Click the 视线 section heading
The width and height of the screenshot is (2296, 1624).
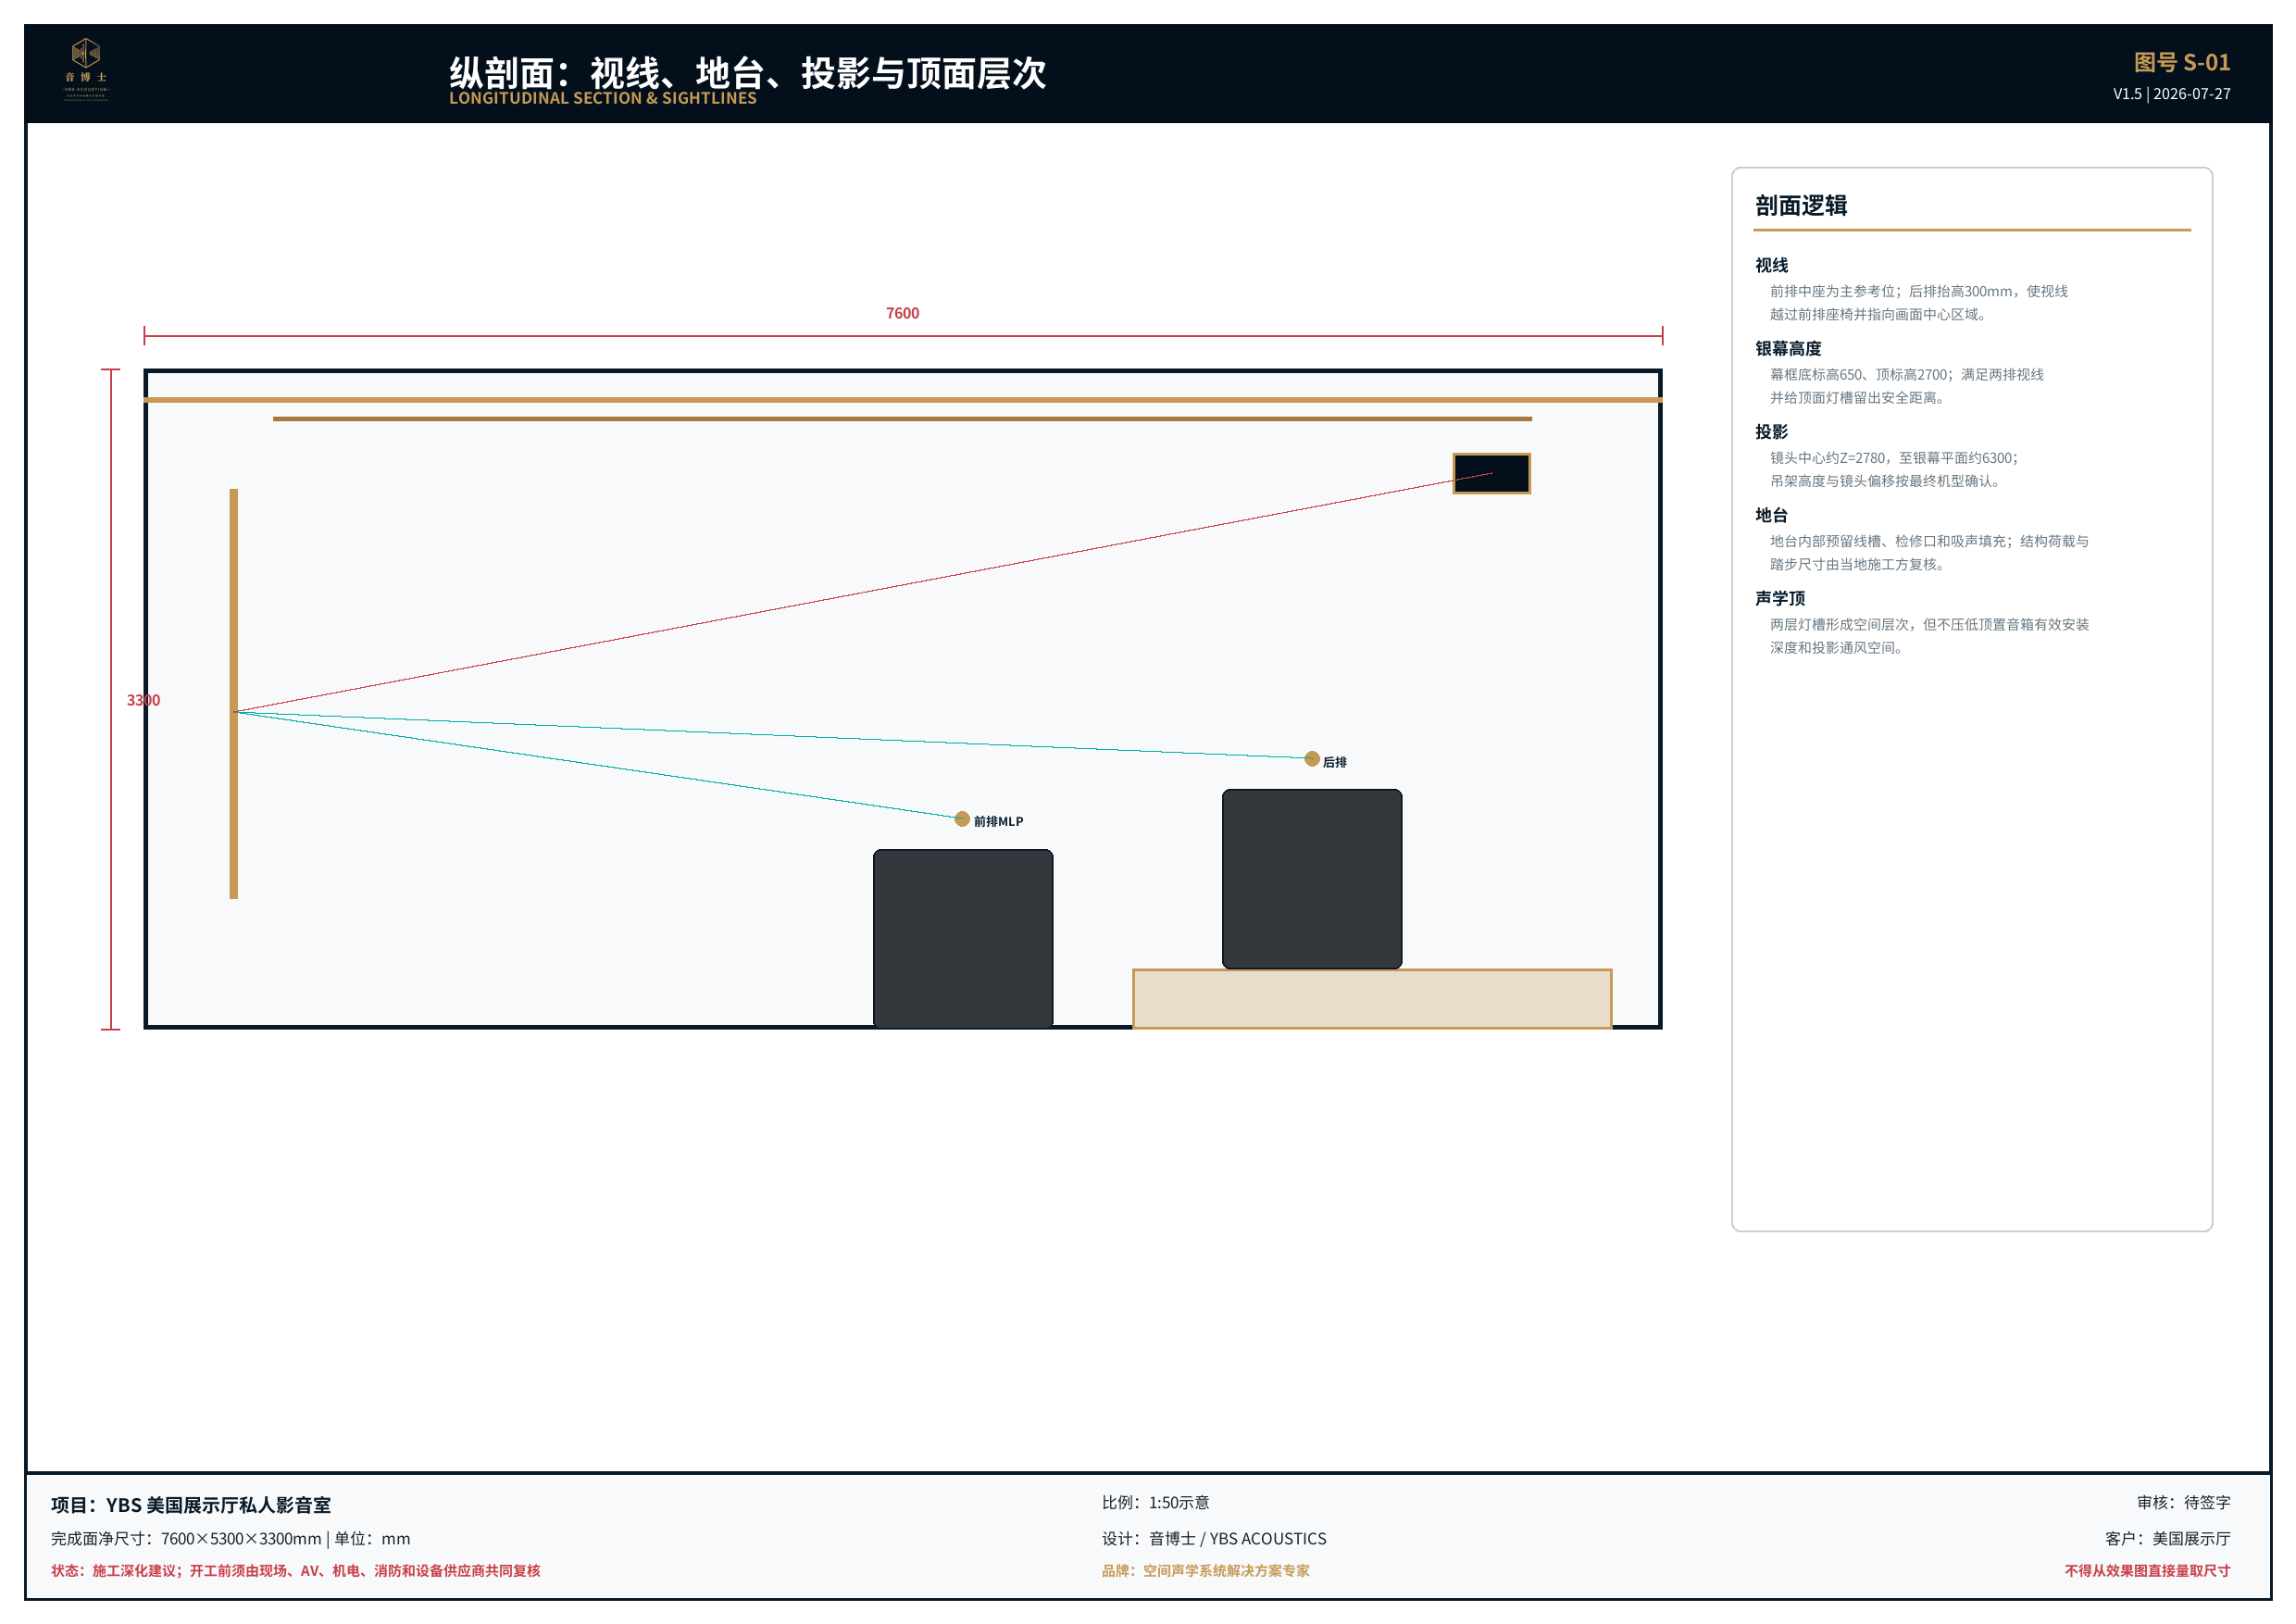[x=1771, y=265]
